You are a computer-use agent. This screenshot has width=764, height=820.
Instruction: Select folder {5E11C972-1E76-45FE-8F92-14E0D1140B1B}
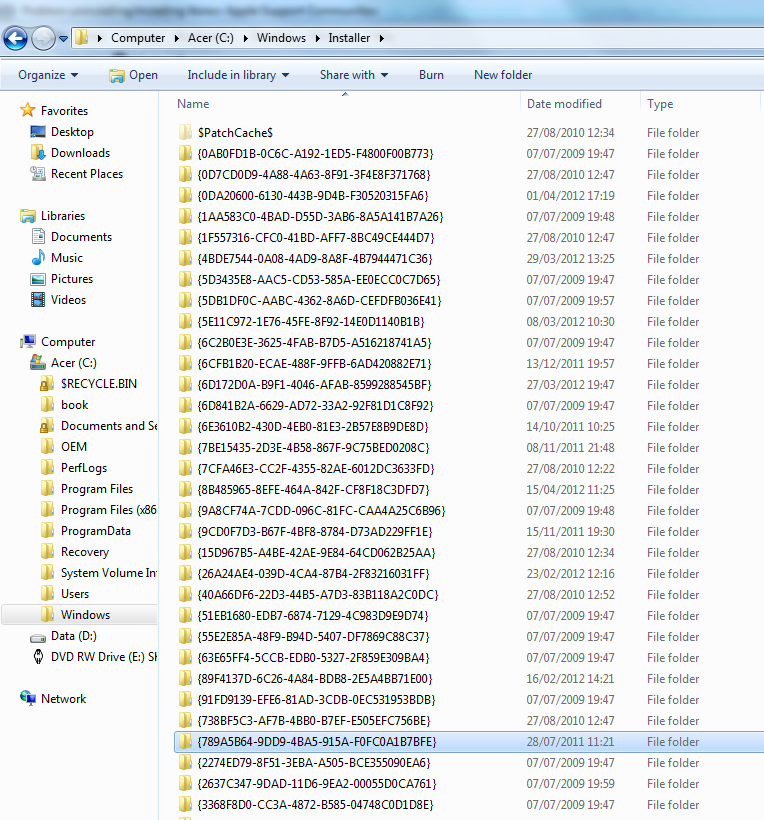(x=311, y=322)
